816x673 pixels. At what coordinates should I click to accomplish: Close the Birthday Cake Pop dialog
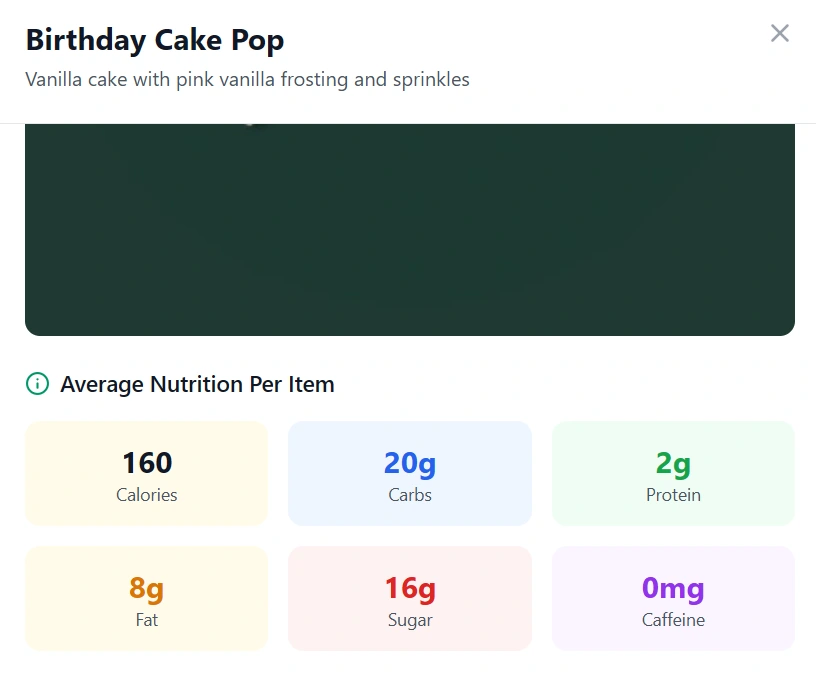(x=780, y=33)
